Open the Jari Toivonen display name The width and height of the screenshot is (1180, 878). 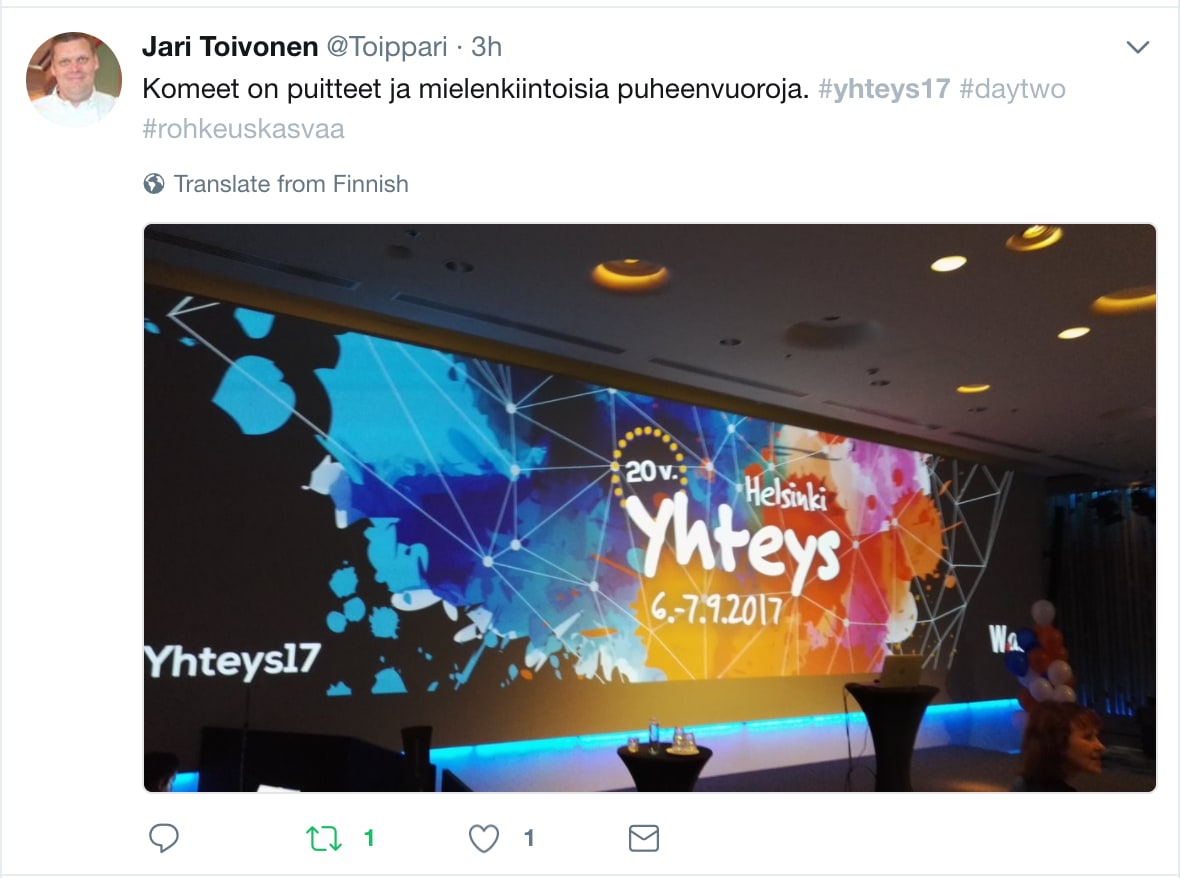click(x=230, y=47)
